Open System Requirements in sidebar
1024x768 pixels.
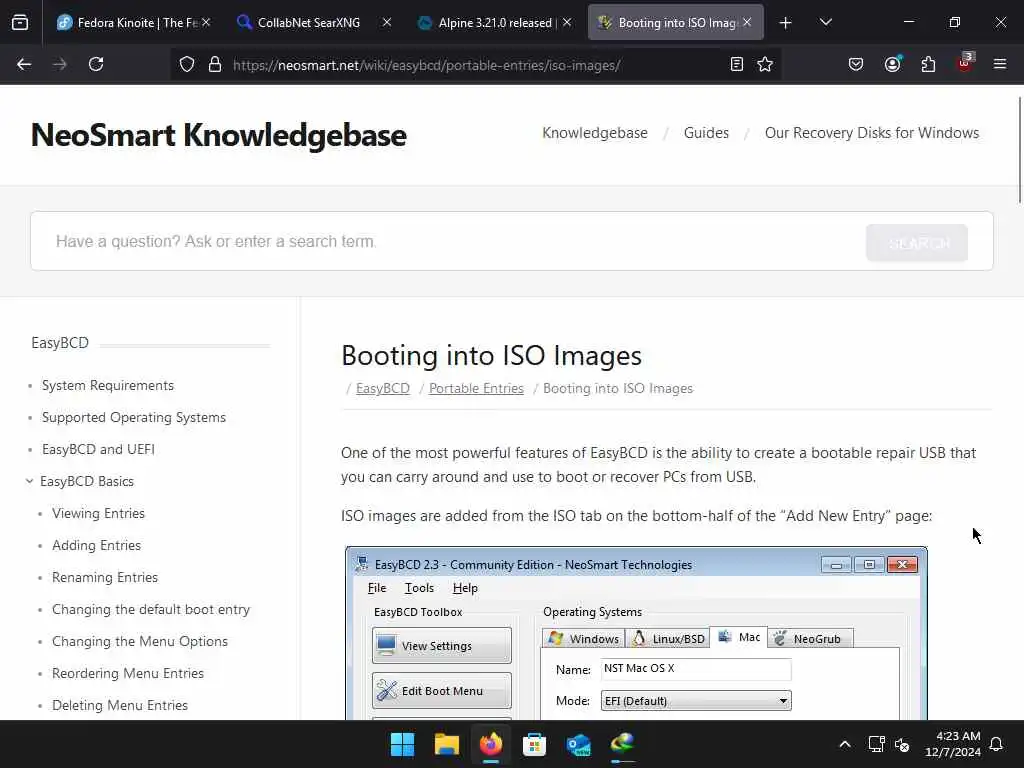(x=108, y=385)
